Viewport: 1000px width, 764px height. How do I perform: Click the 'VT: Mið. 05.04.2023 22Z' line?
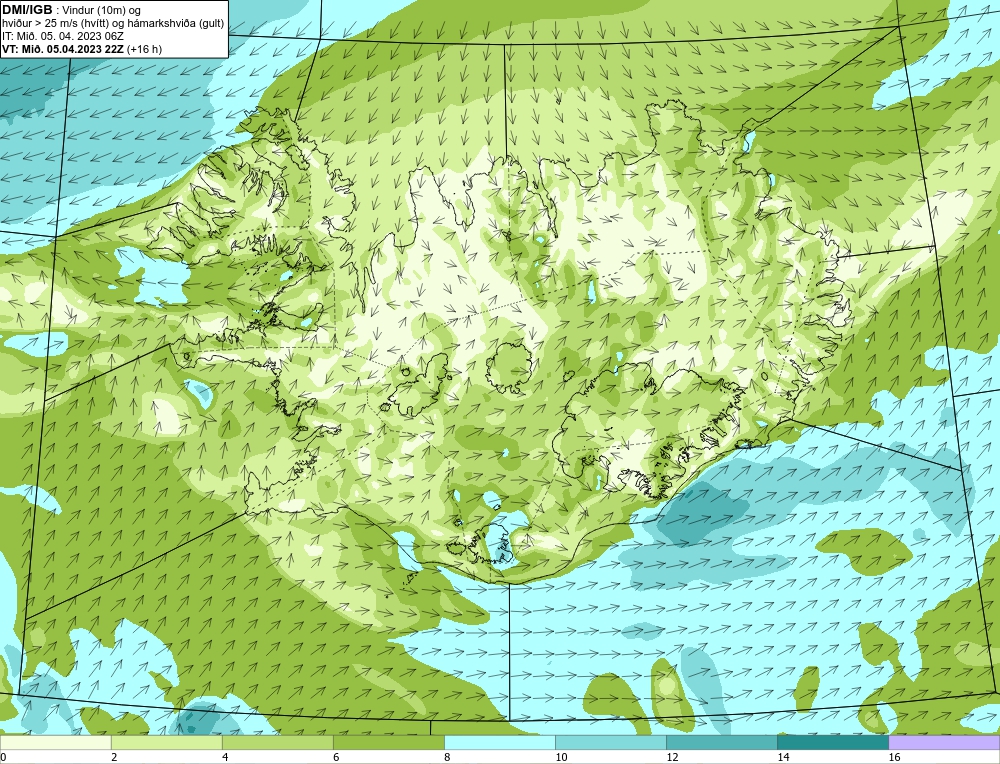82,49
